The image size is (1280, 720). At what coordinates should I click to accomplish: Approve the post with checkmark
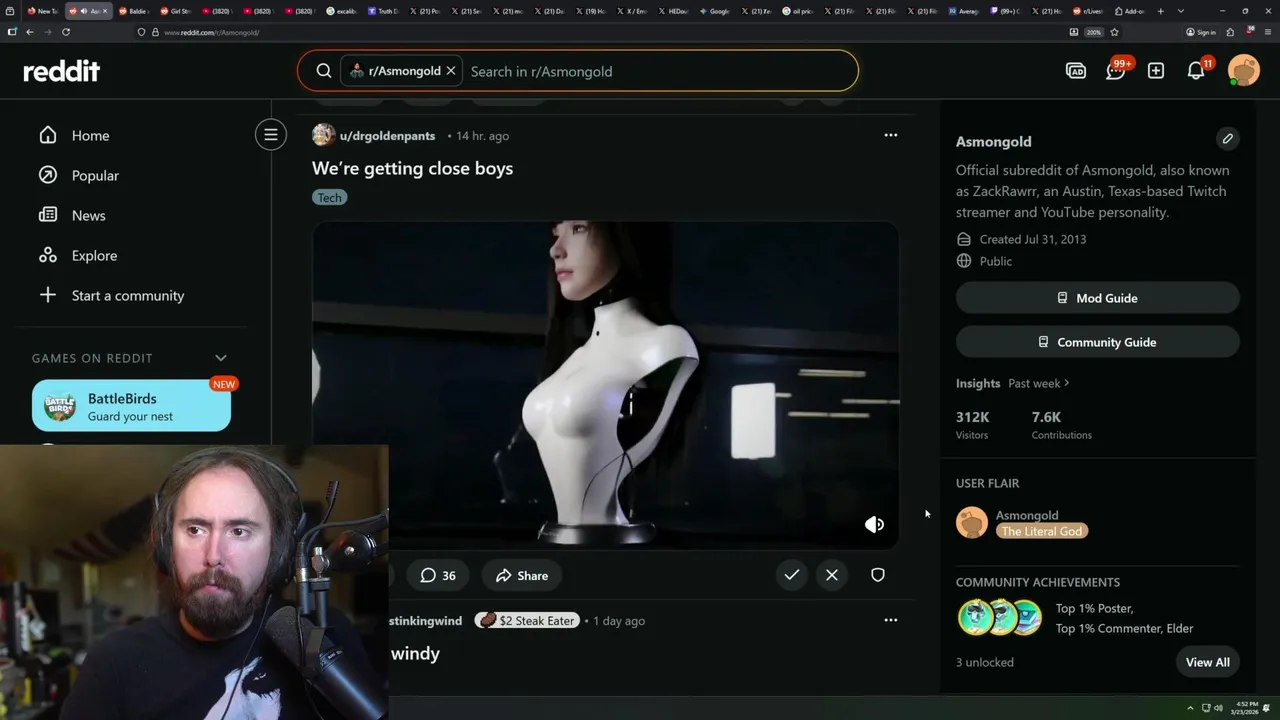coord(791,575)
